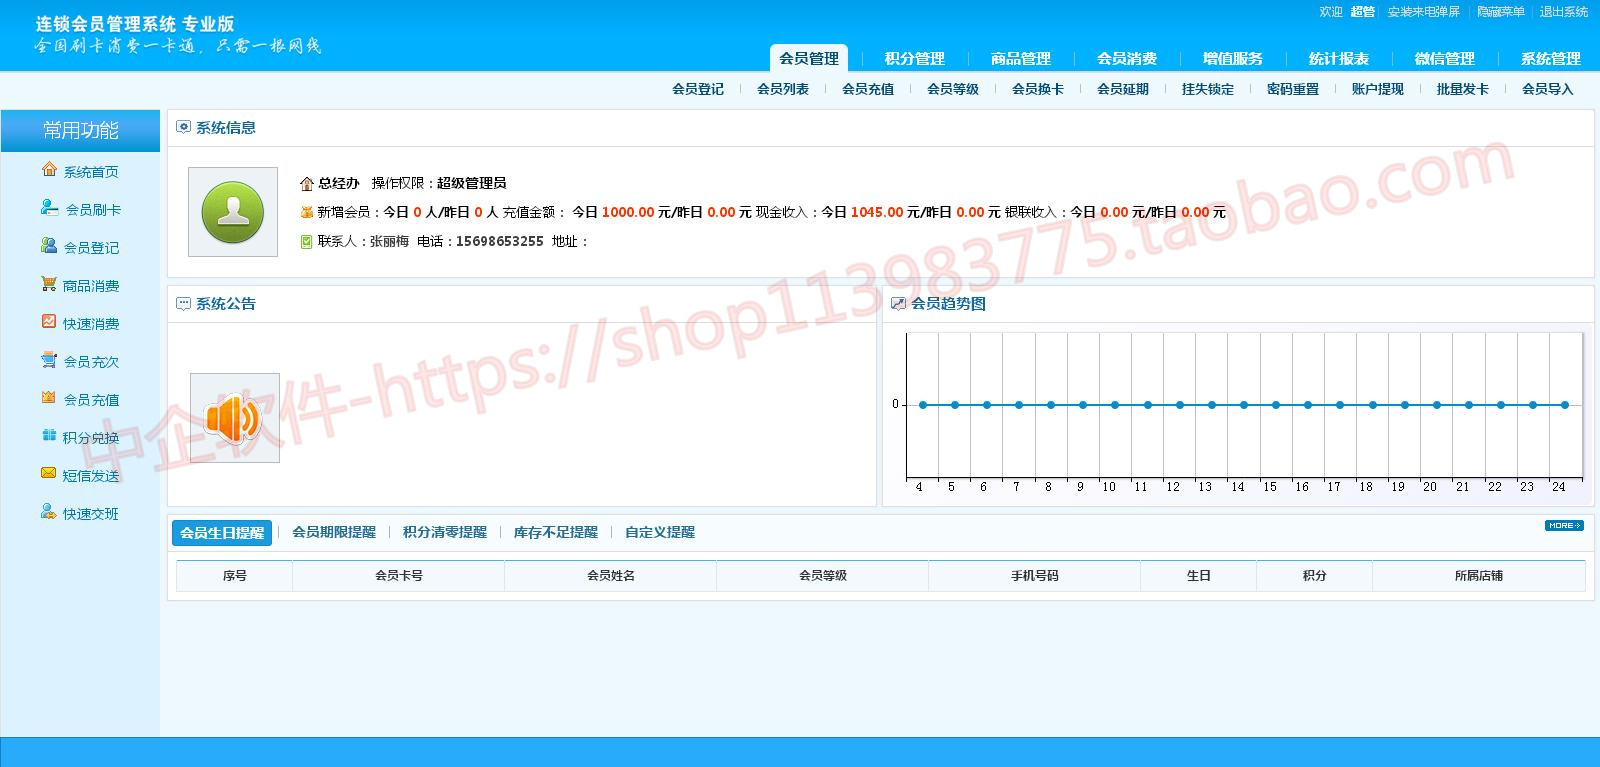Click the icon beside 新增会员
The image size is (1600, 767).
pyautogui.click(x=307, y=212)
